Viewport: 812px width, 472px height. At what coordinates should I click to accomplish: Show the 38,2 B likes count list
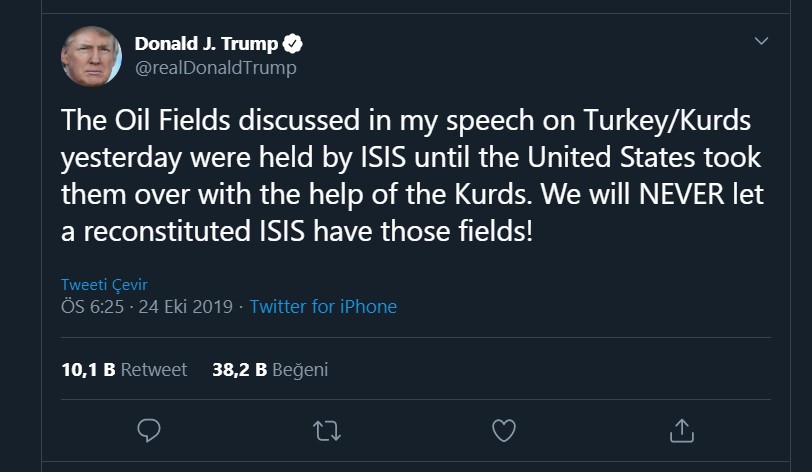239,369
